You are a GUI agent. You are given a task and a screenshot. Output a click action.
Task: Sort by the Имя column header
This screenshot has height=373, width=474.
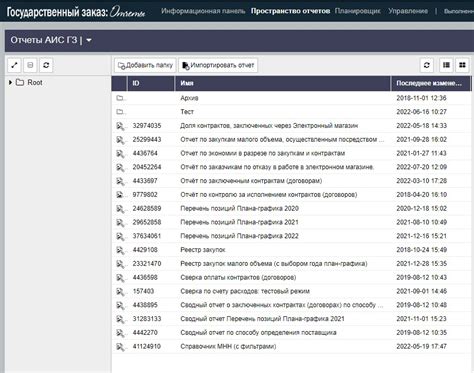pyautogui.click(x=283, y=83)
